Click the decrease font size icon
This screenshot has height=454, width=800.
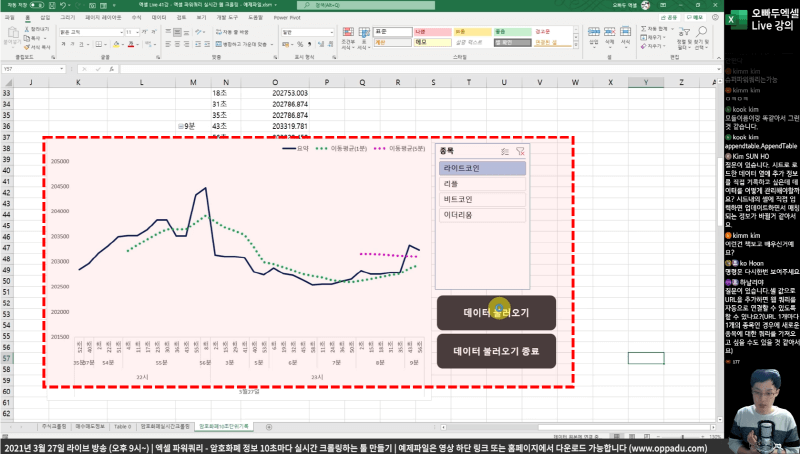(153, 32)
